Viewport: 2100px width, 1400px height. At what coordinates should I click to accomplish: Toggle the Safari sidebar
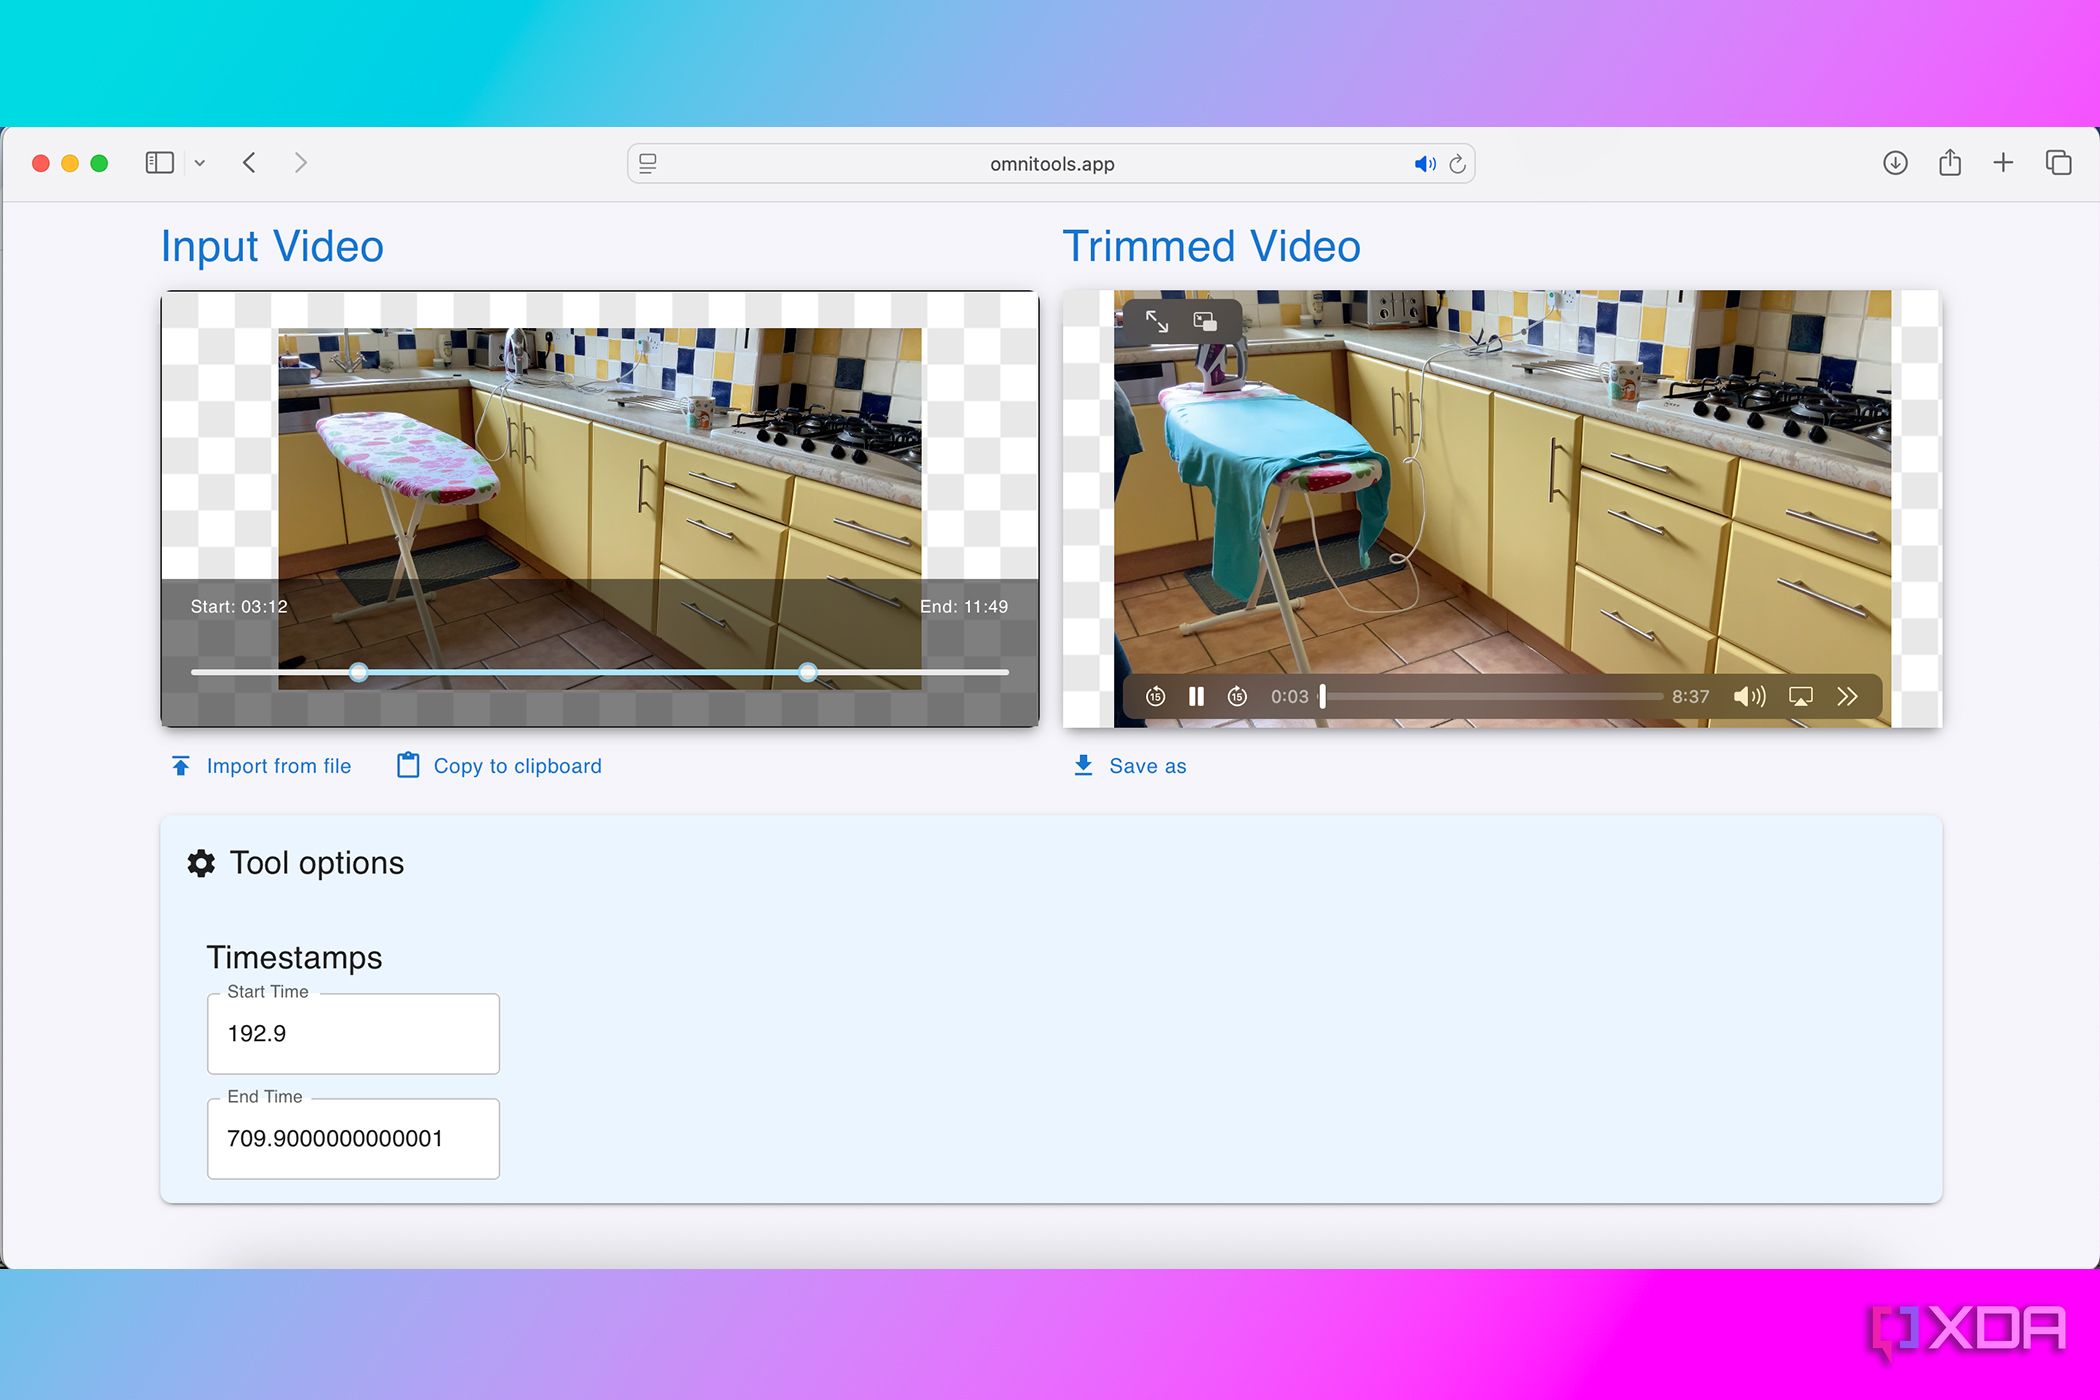click(x=160, y=163)
